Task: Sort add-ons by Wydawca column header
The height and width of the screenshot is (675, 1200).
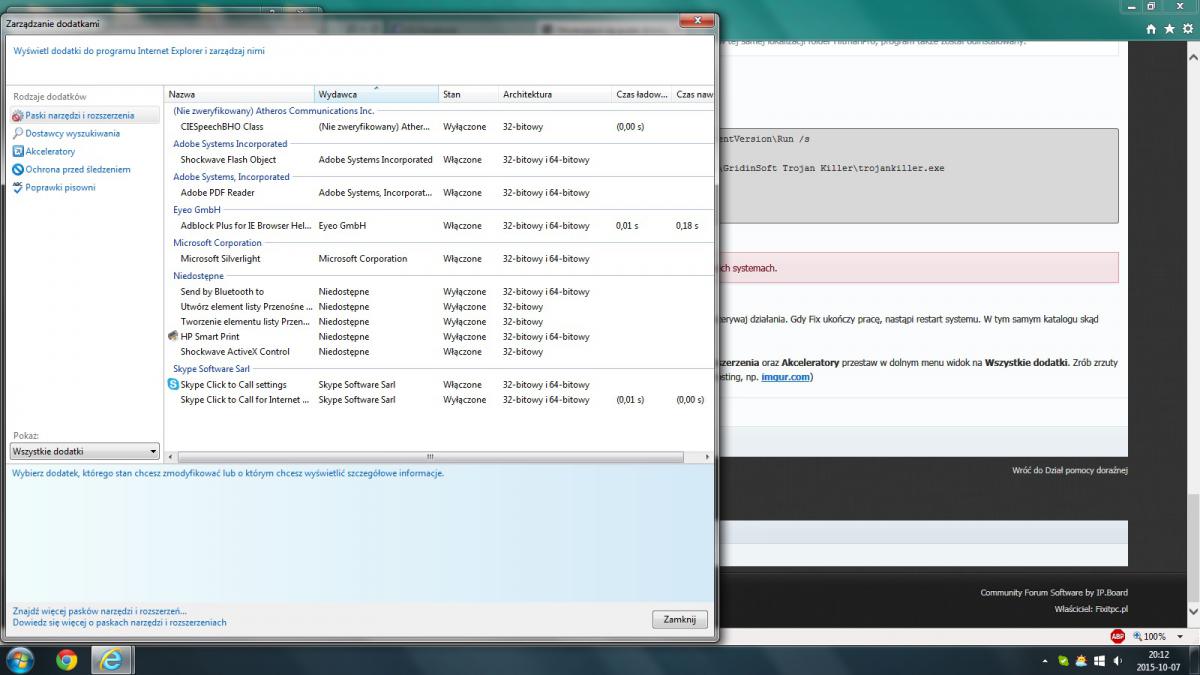Action: pyautogui.click(x=376, y=94)
